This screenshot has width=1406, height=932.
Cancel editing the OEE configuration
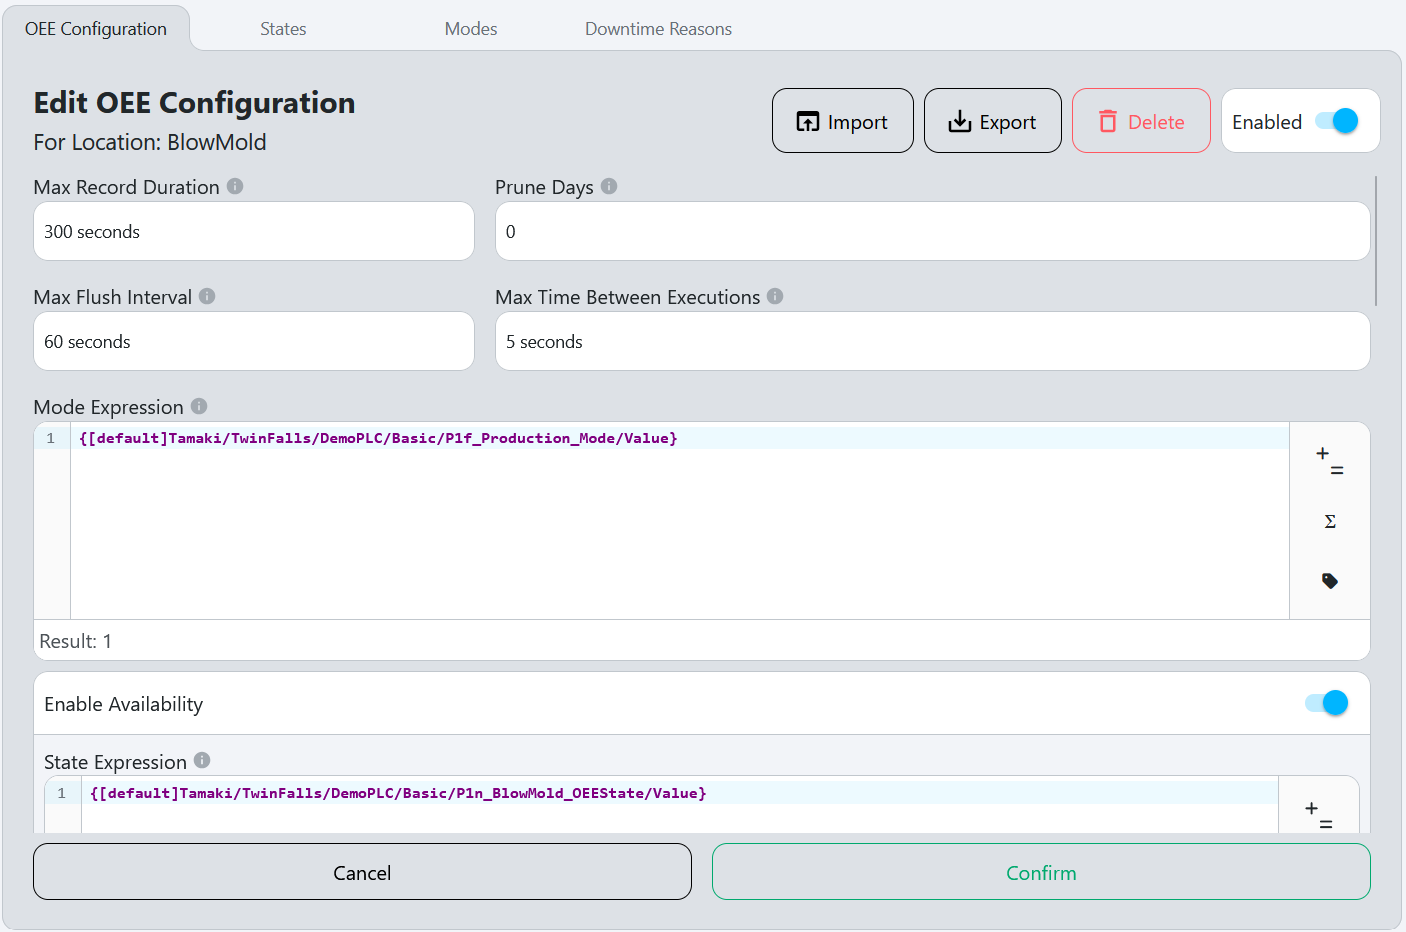(x=362, y=871)
